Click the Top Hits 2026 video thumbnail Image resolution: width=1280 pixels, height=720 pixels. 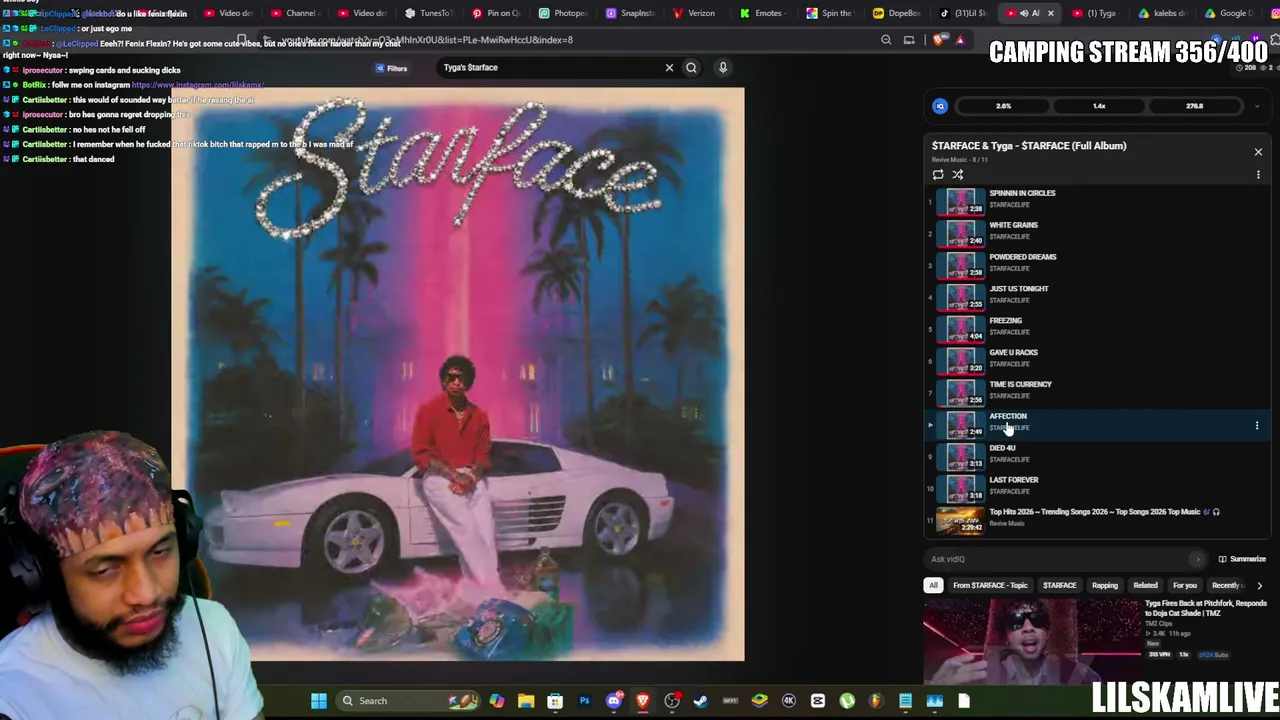tap(961, 519)
